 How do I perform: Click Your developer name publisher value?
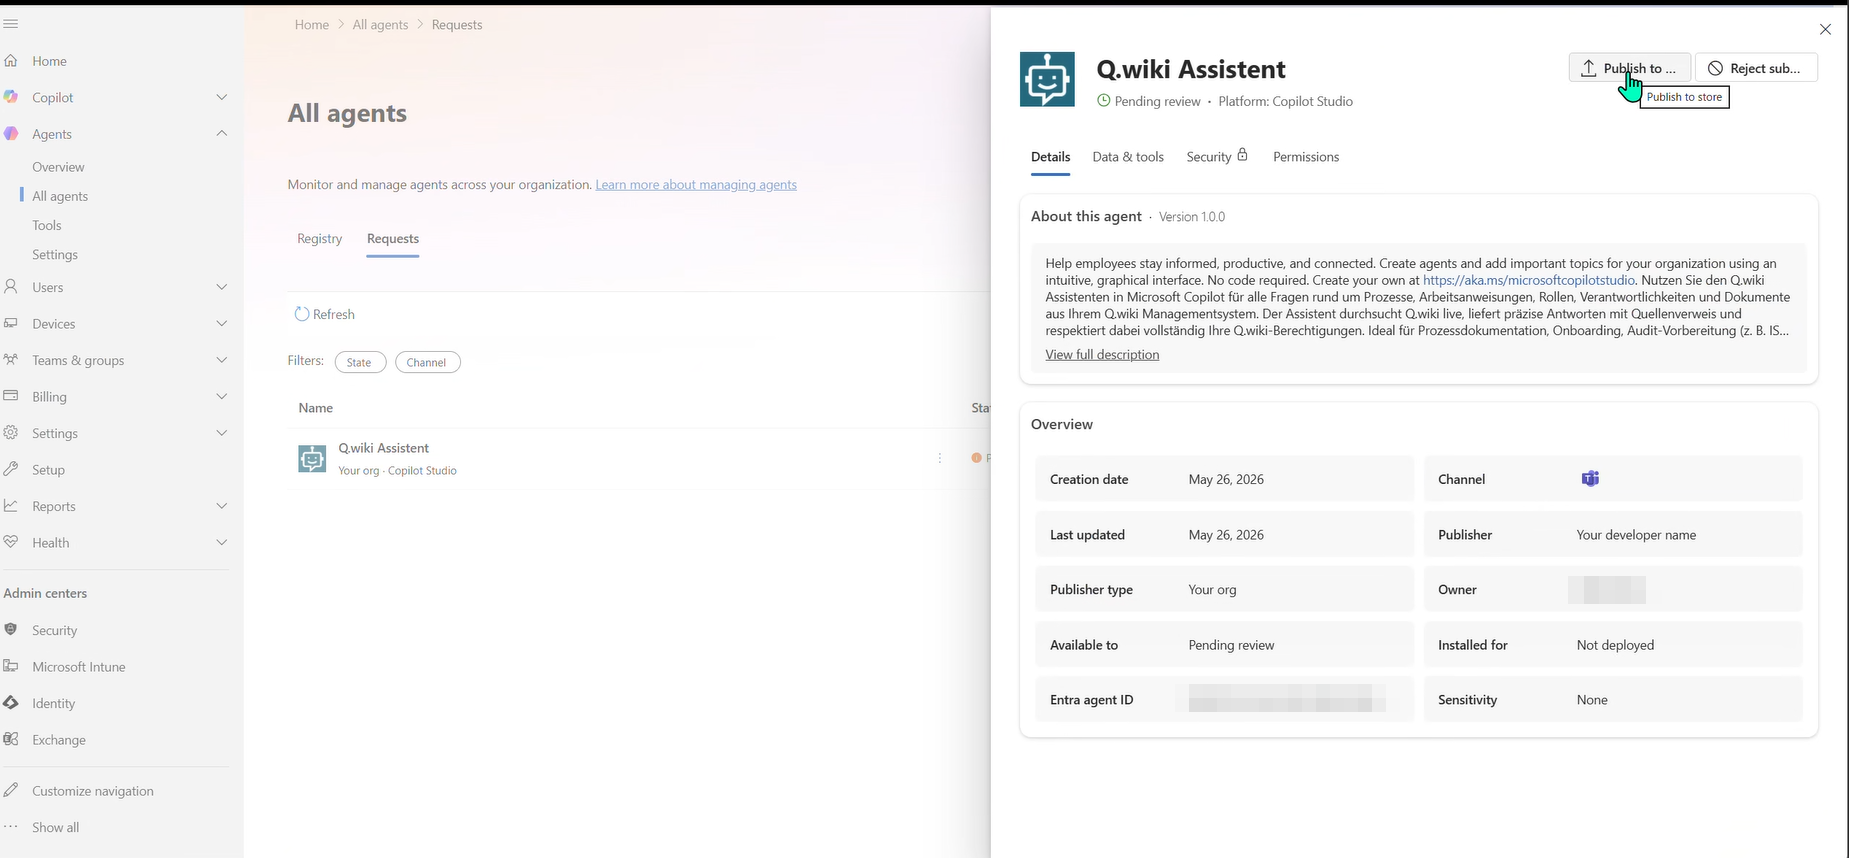[x=1636, y=535]
